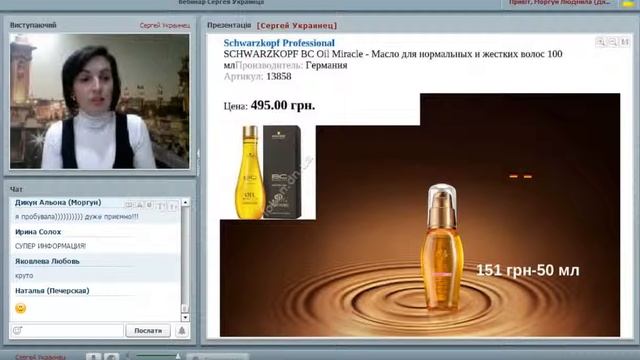Click large amber serum bottle image
Screen dimensions: 640x360
coord(442,247)
